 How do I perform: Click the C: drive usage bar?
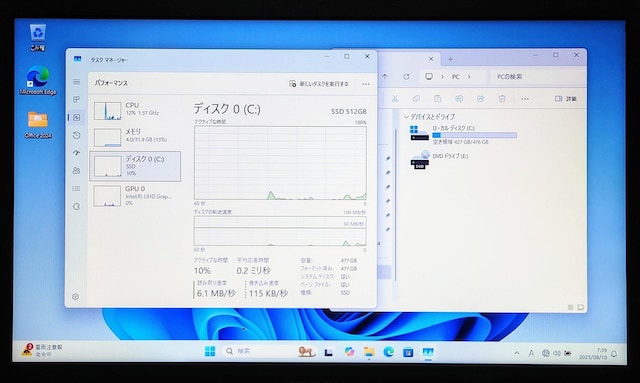tap(475, 135)
